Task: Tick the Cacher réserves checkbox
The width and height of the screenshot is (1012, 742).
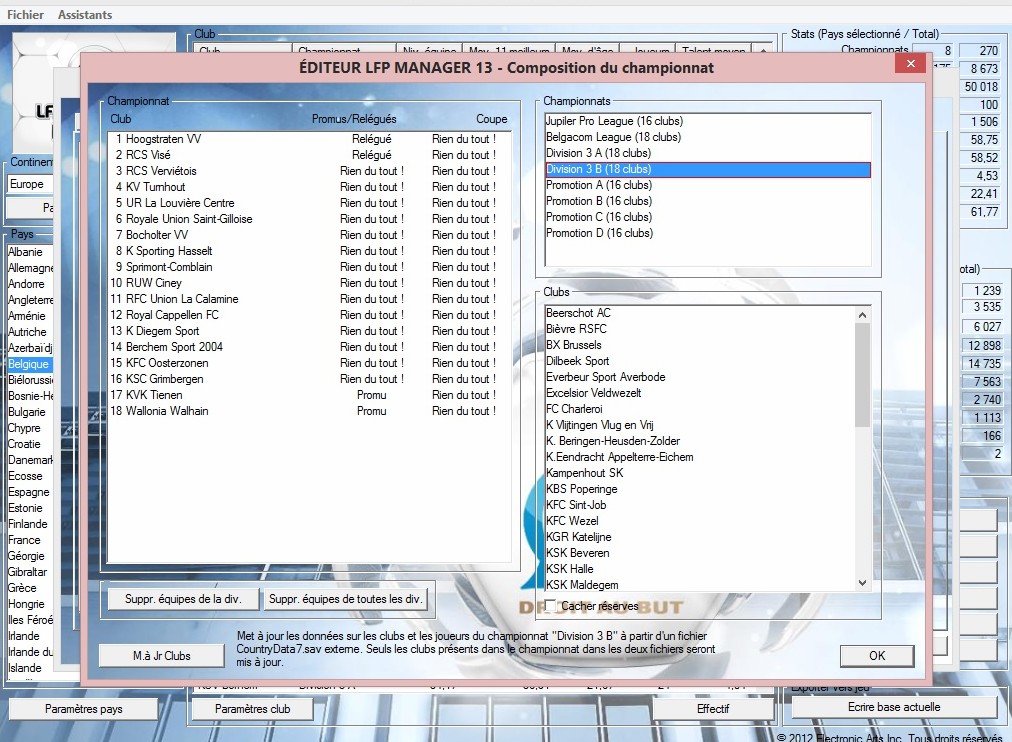Action: (x=551, y=606)
